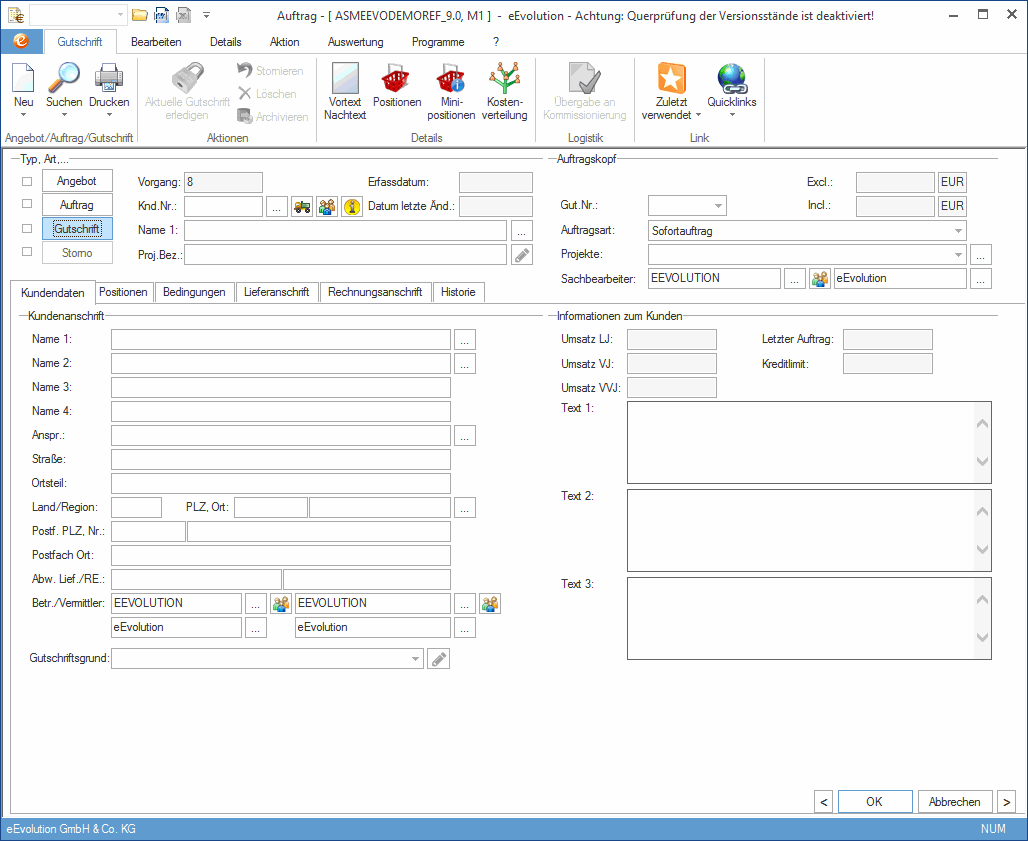The height and width of the screenshot is (841, 1028).
Task: Click the eEvolution application logo button
Action: [21, 41]
